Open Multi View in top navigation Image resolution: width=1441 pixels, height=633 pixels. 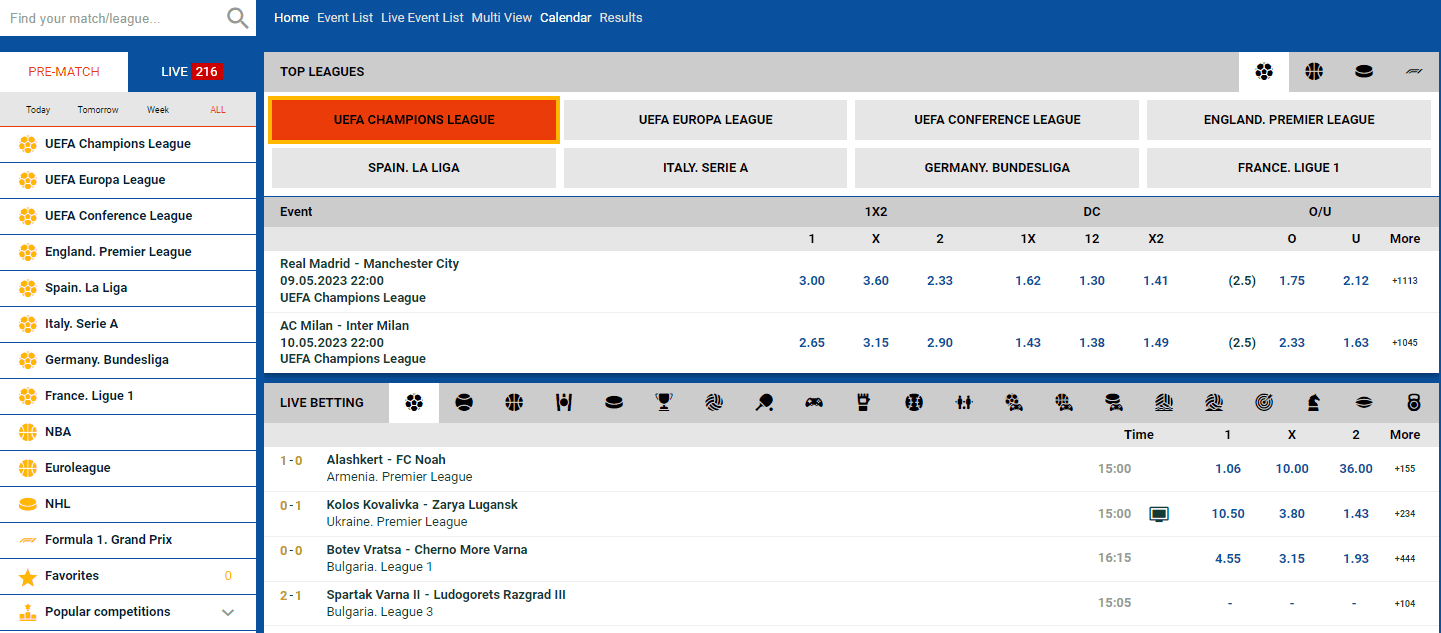[x=502, y=18]
